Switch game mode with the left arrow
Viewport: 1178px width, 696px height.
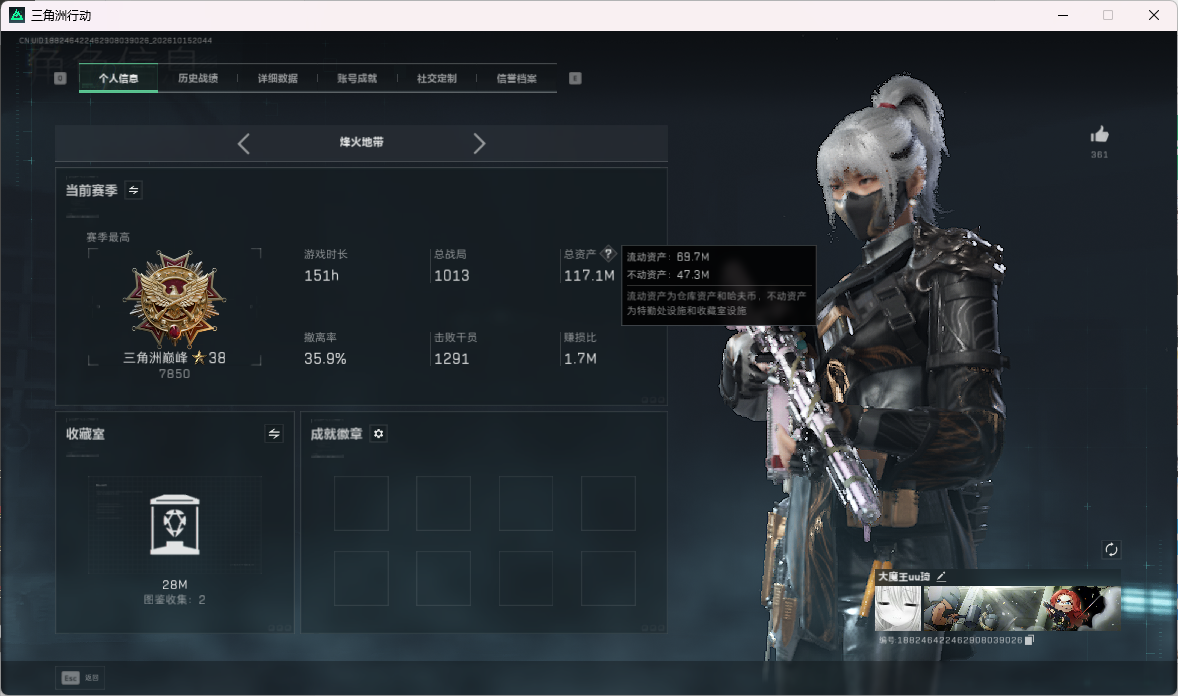pyautogui.click(x=243, y=143)
